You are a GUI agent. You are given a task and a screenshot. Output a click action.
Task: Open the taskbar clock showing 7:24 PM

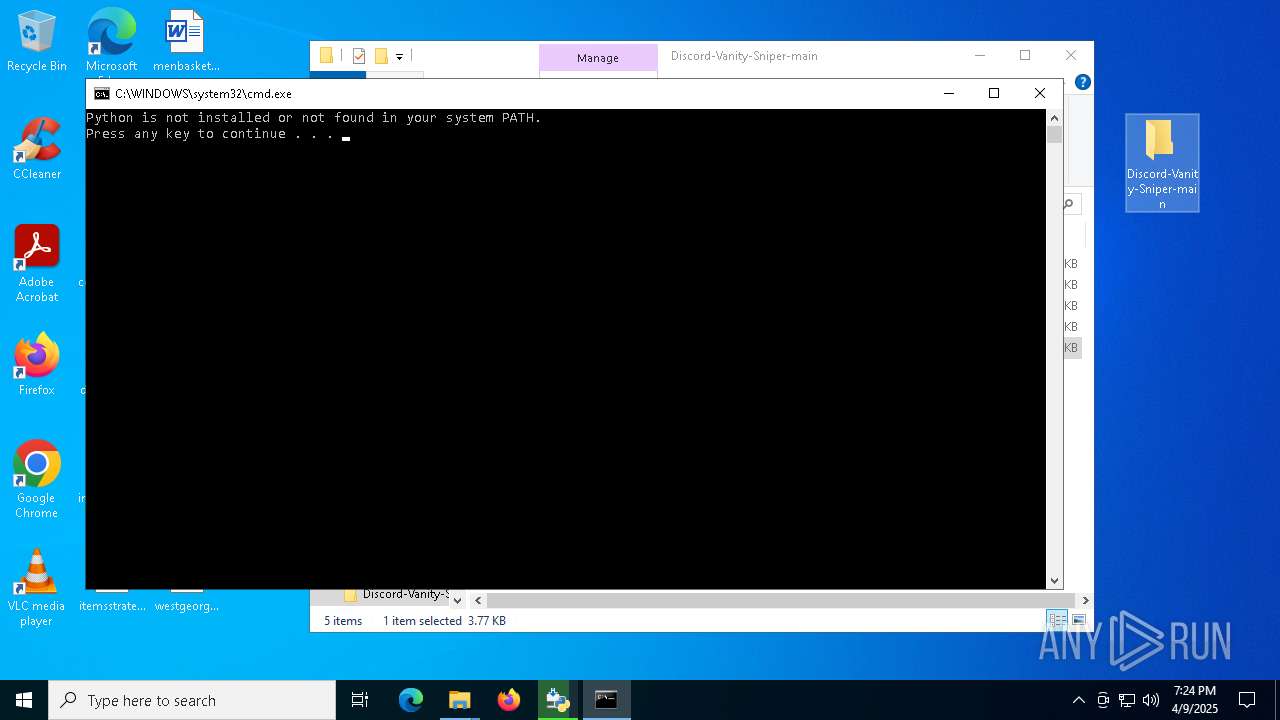[x=1195, y=700]
